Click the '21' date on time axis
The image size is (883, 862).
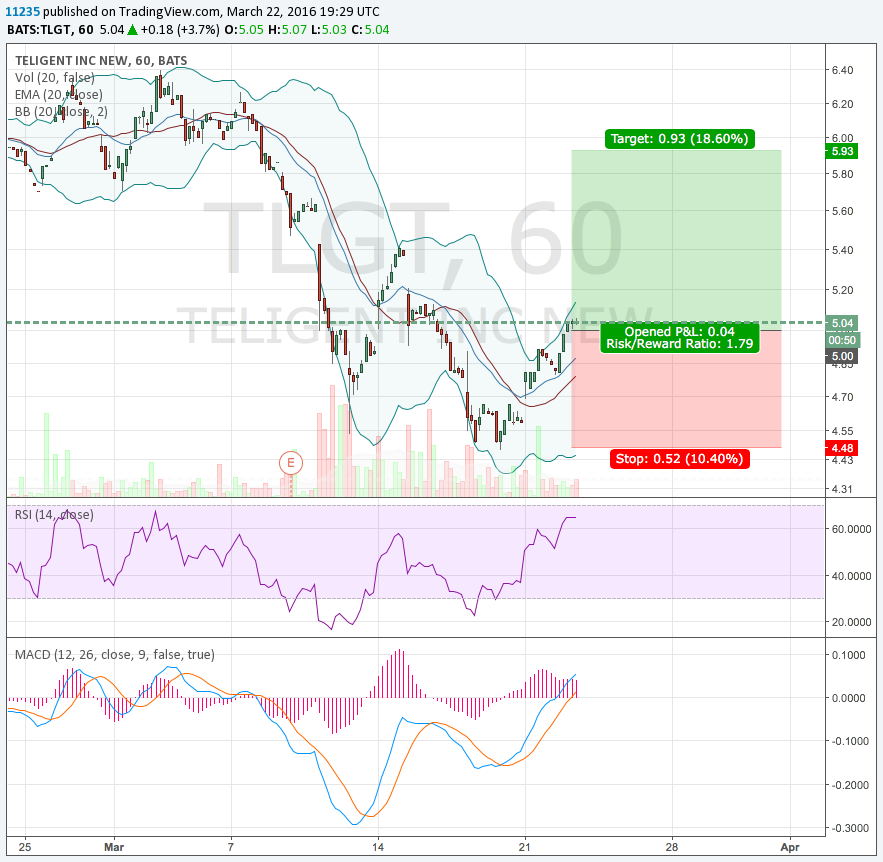click(x=525, y=847)
